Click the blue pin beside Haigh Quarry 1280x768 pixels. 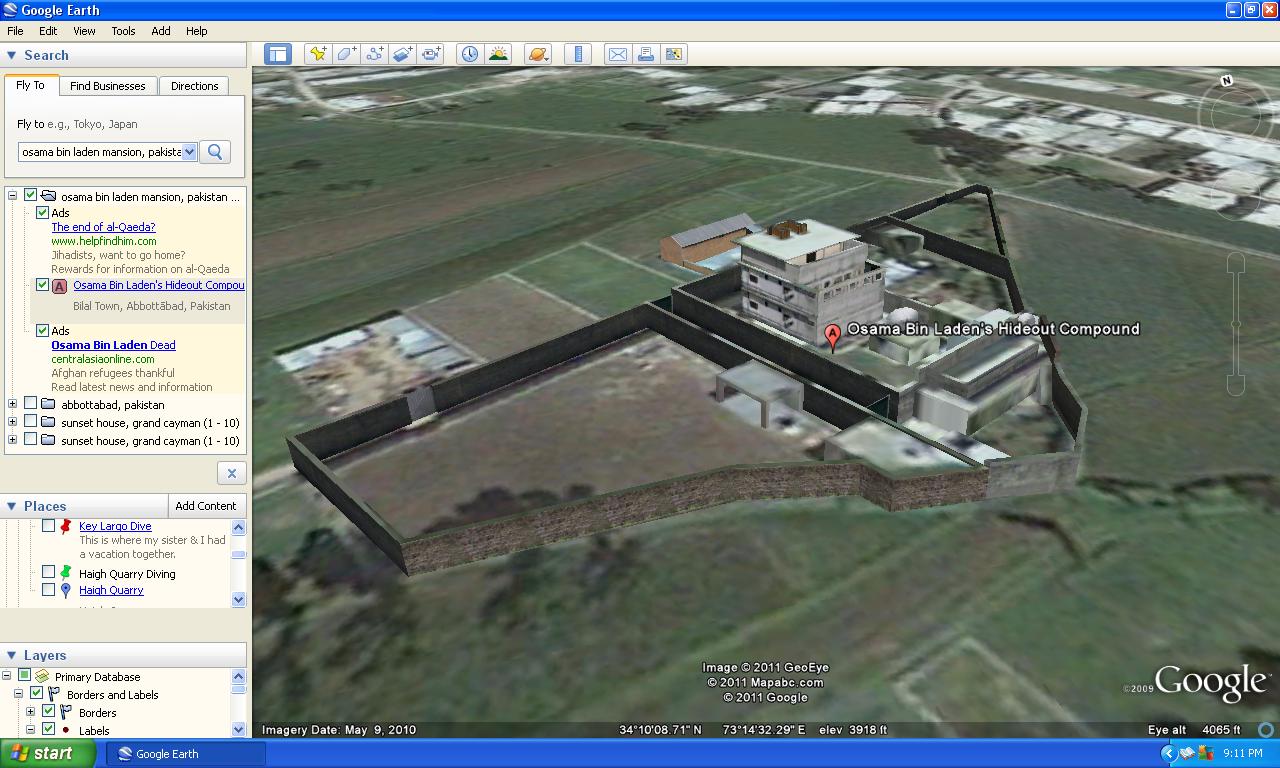coord(66,590)
